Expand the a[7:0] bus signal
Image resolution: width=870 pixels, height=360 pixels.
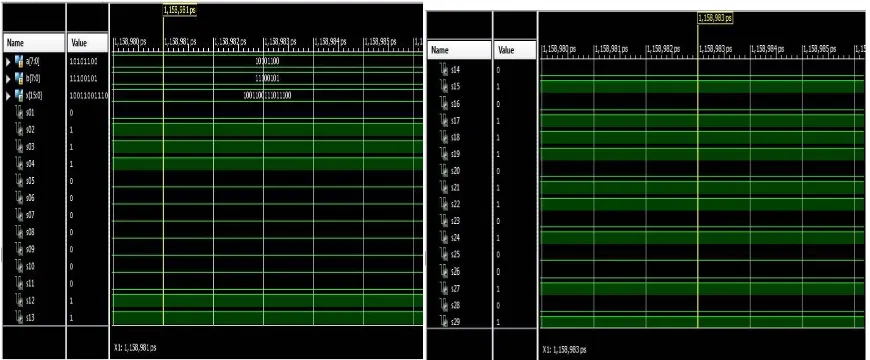coord(8,61)
